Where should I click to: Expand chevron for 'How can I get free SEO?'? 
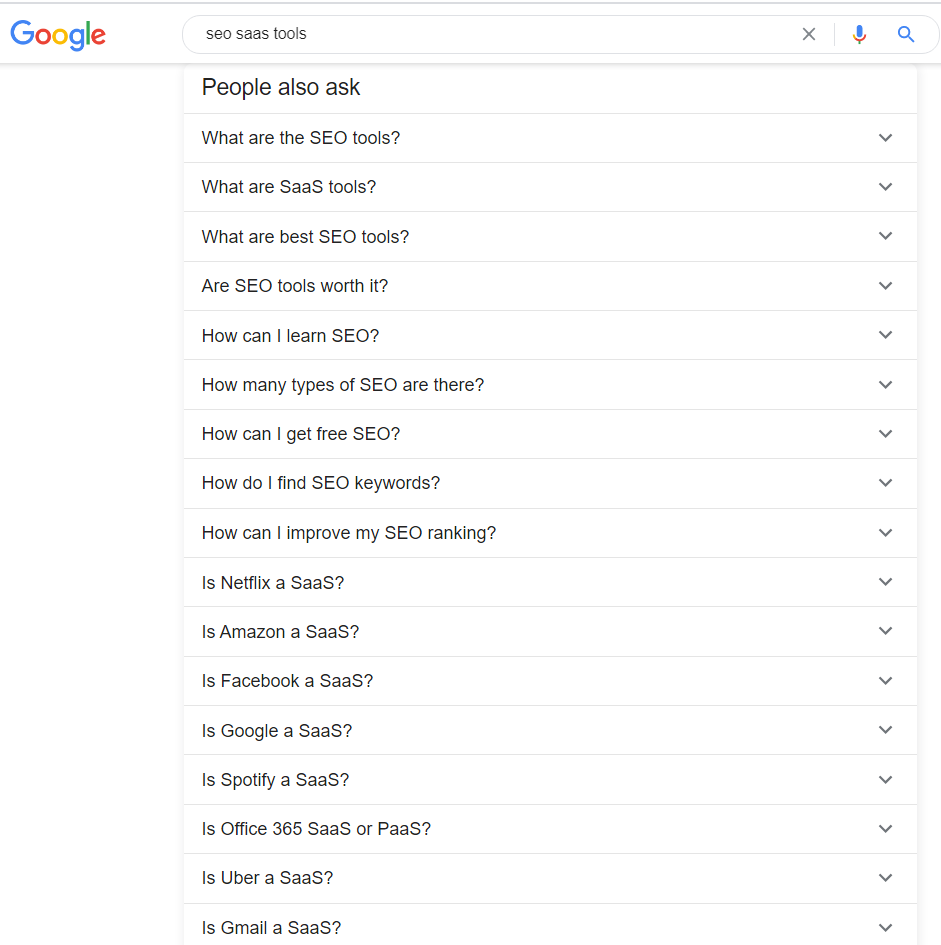click(886, 434)
